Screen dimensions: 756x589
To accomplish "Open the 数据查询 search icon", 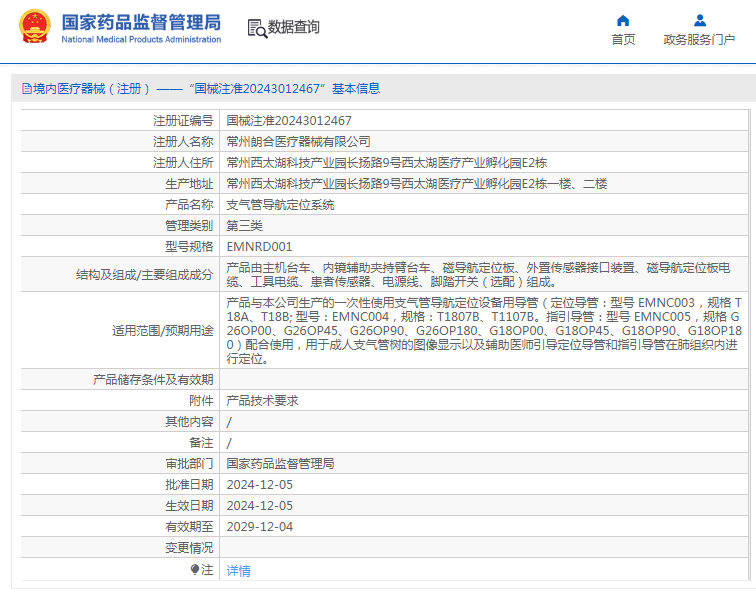I will click(257, 28).
